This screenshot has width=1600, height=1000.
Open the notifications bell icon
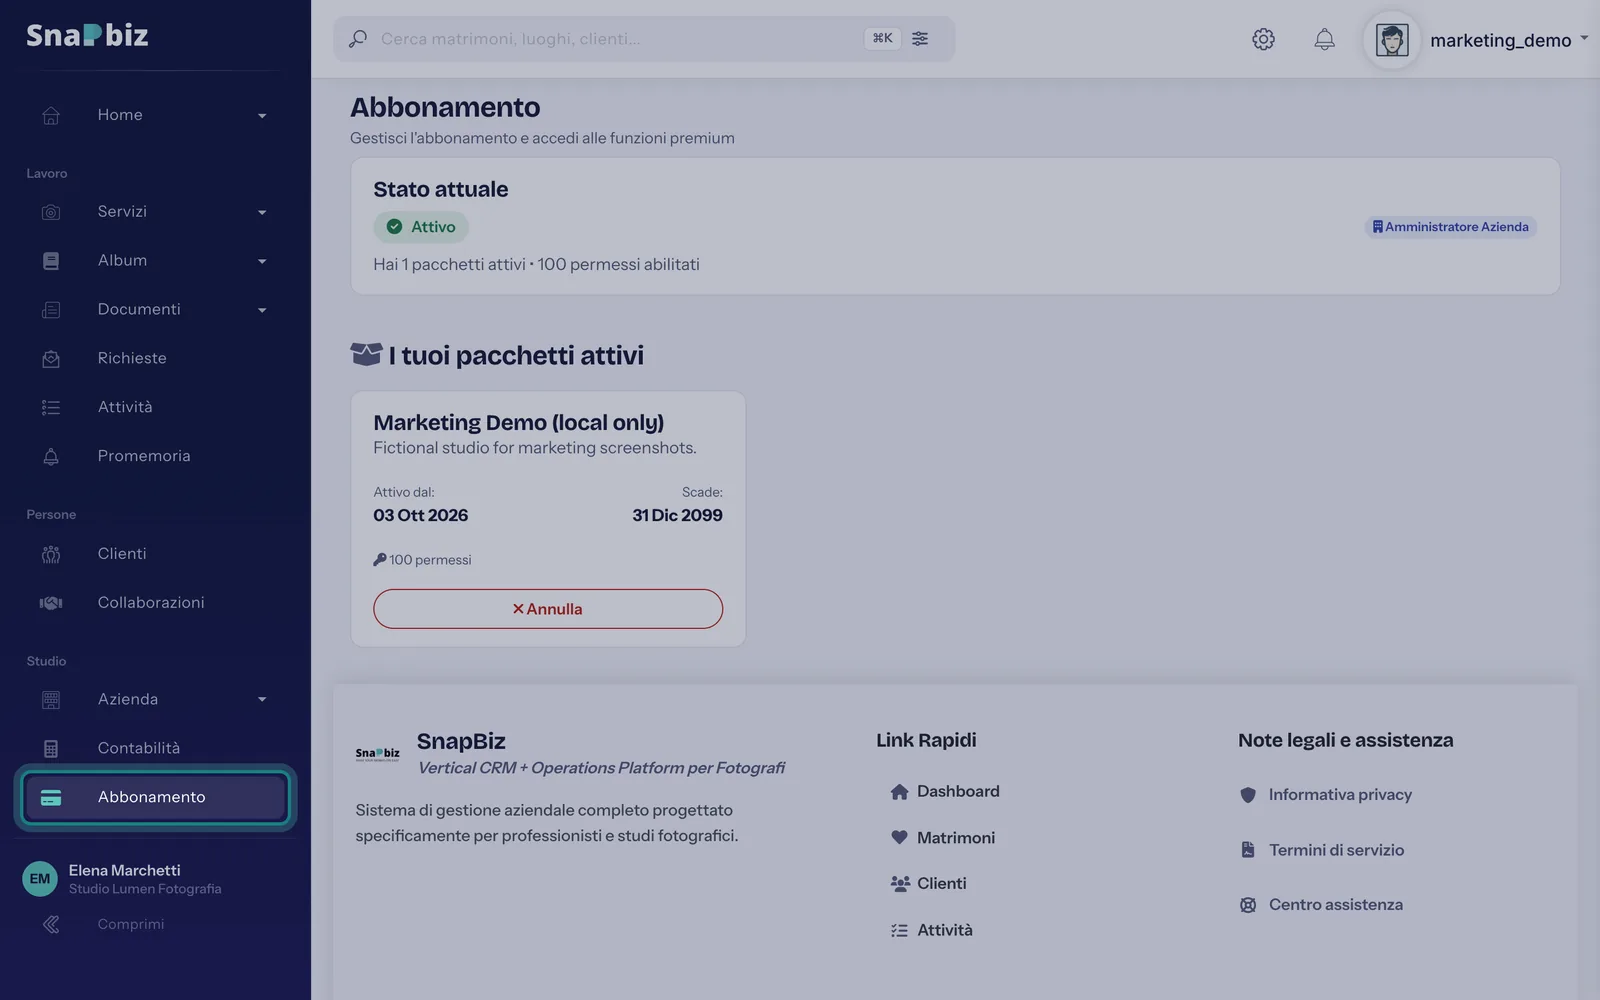pos(1324,39)
